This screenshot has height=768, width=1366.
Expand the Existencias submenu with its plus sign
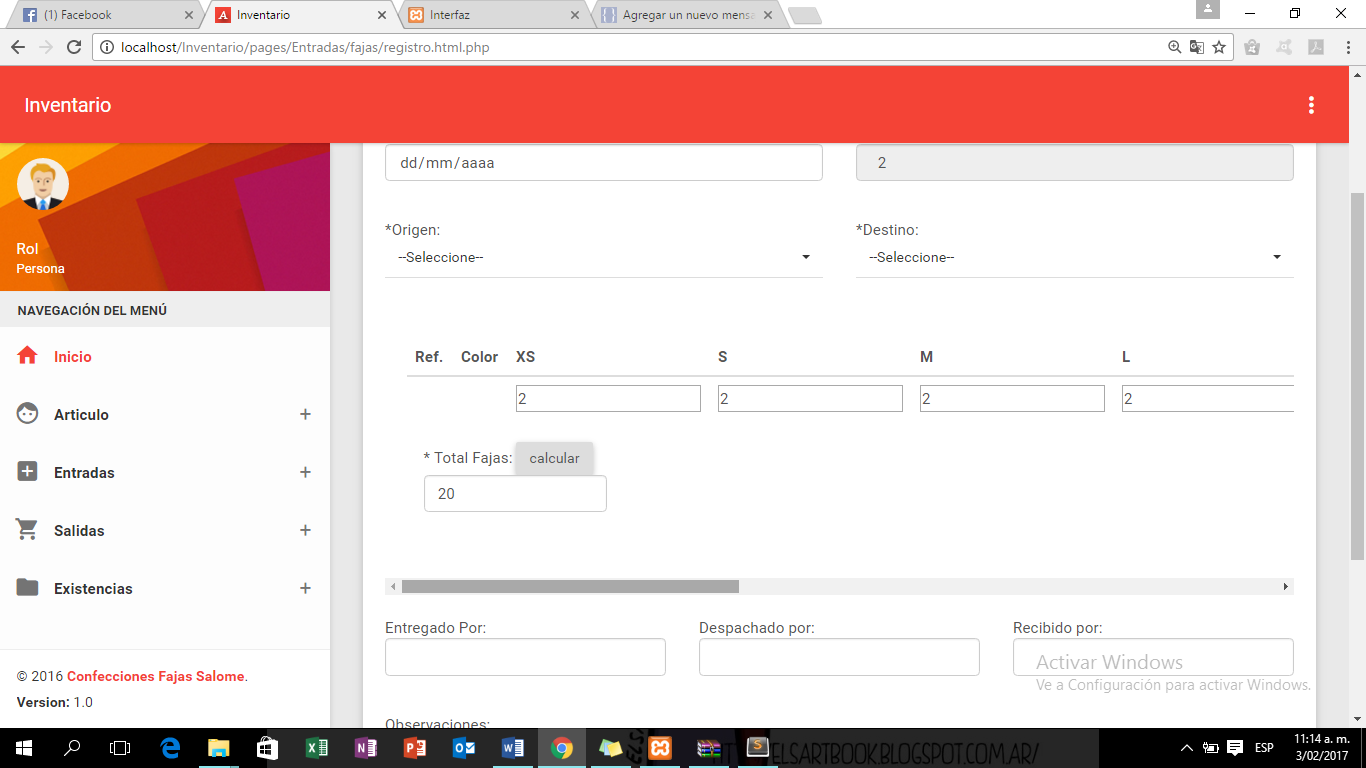click(305, 588)
